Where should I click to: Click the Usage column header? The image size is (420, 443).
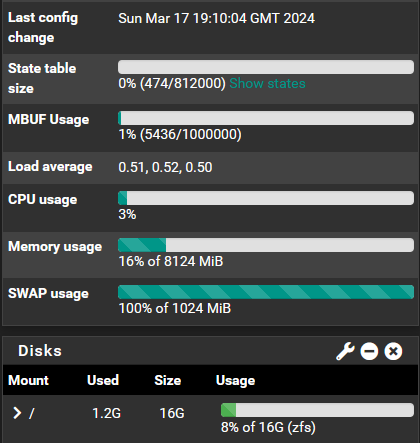(x=235, y=380)
